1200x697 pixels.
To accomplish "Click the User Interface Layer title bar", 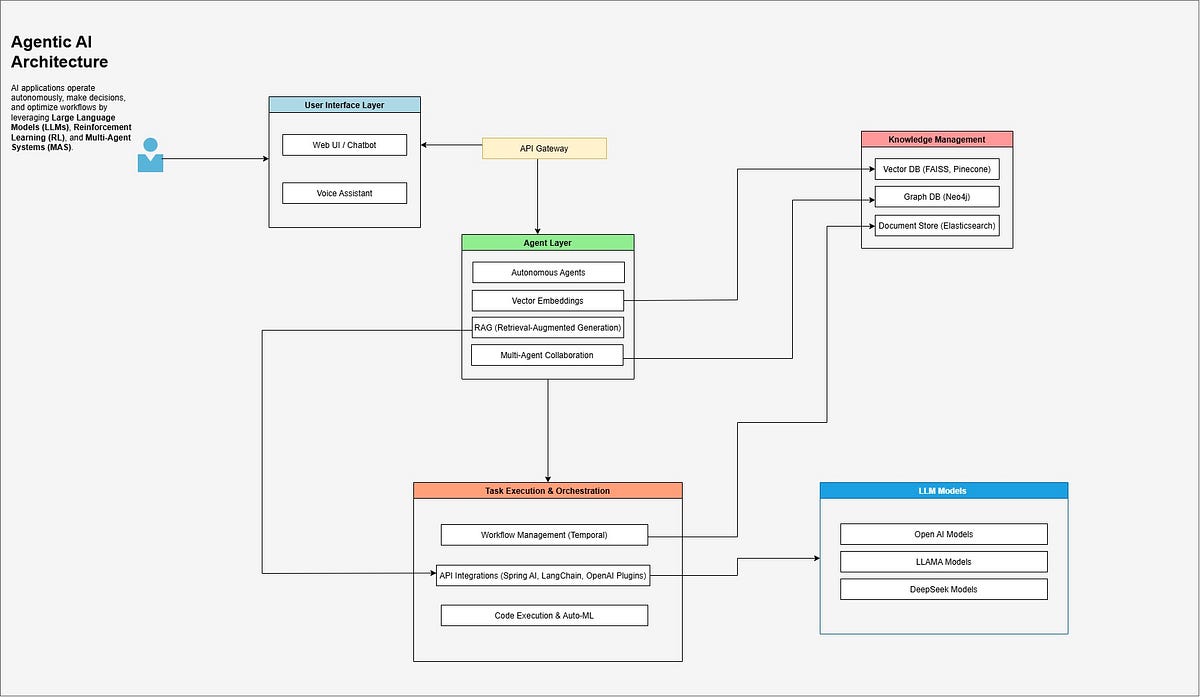I will [x=344, y=104].
